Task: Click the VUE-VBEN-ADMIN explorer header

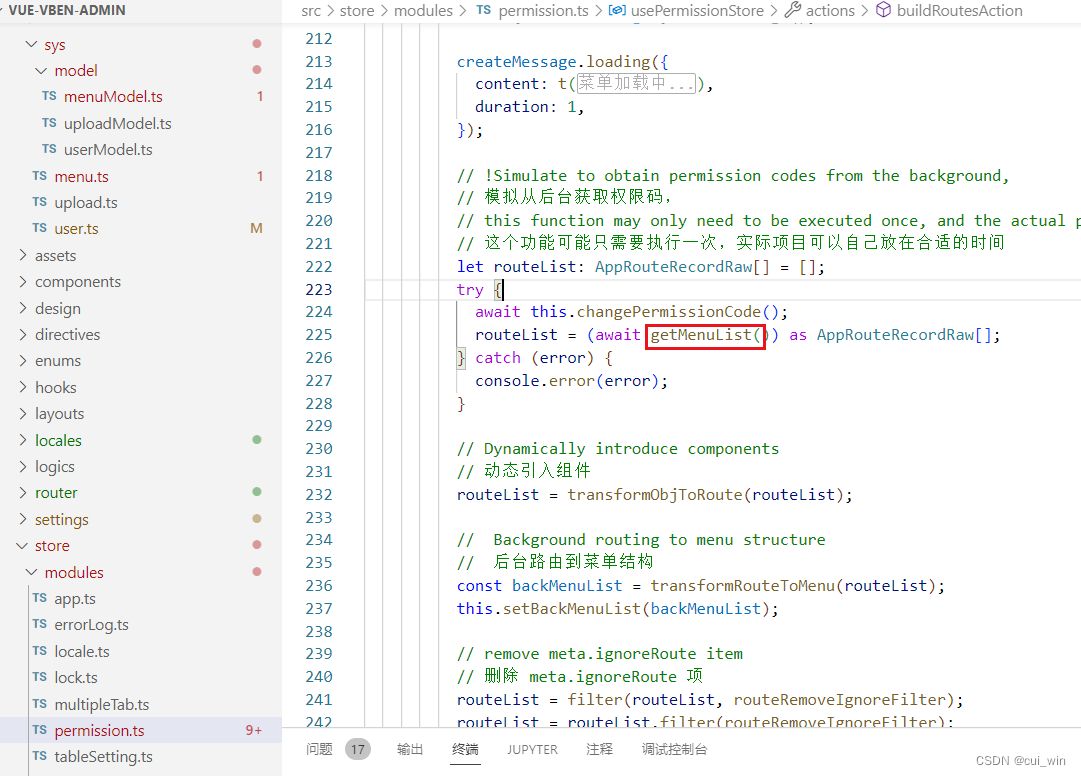Action: click(x=67, y=10)
